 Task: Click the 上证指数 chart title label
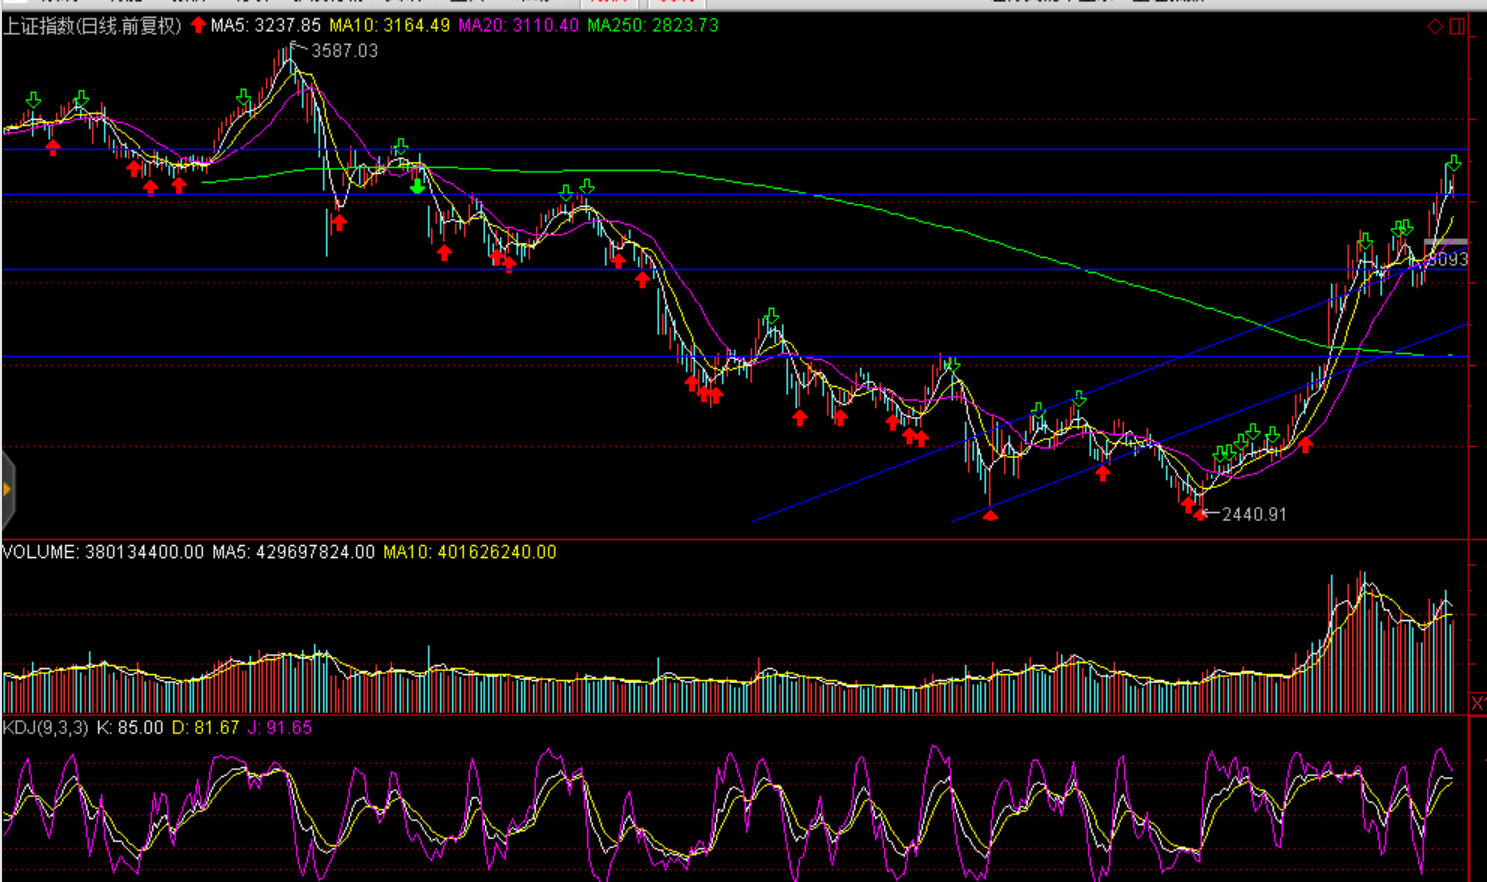click(92, 26)
